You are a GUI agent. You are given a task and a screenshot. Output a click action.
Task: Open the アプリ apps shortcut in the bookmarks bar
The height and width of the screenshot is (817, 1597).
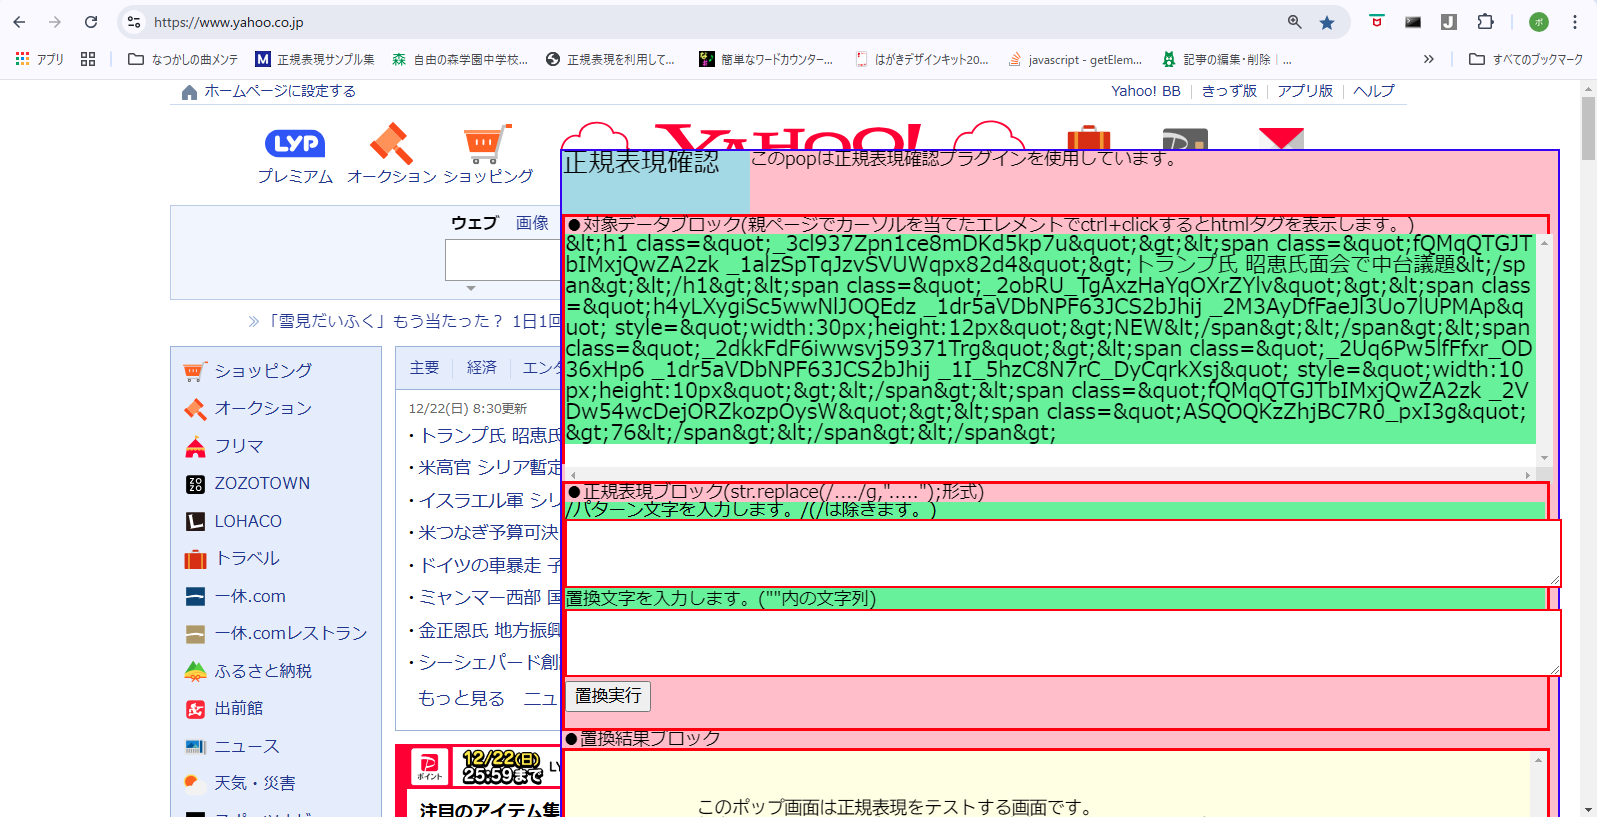(40, 59)
